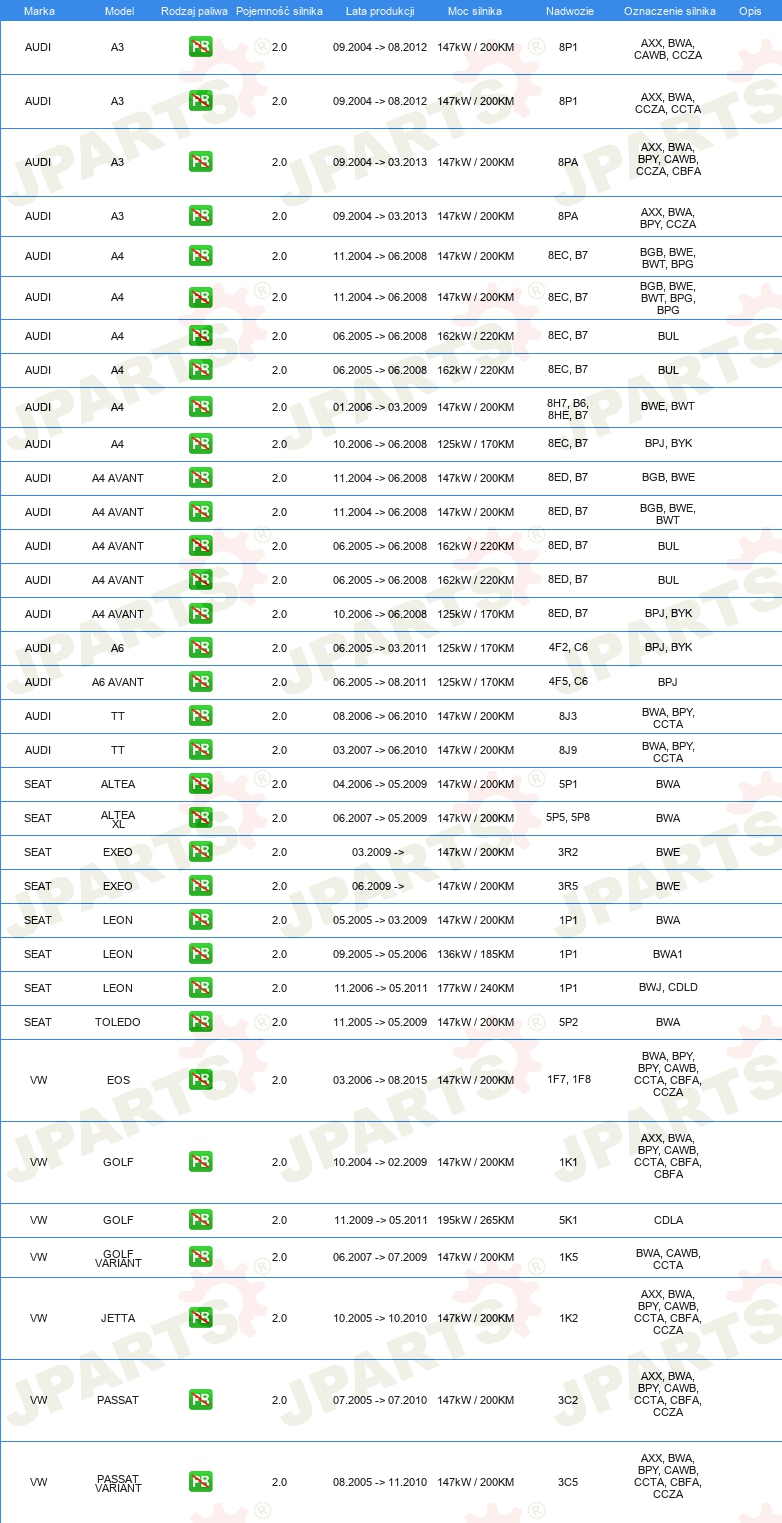The height and width of the screenshot is (1523, 782).
Task: Click the fuel icon in the SEAT ALTEA XL row
Action: 200,818
